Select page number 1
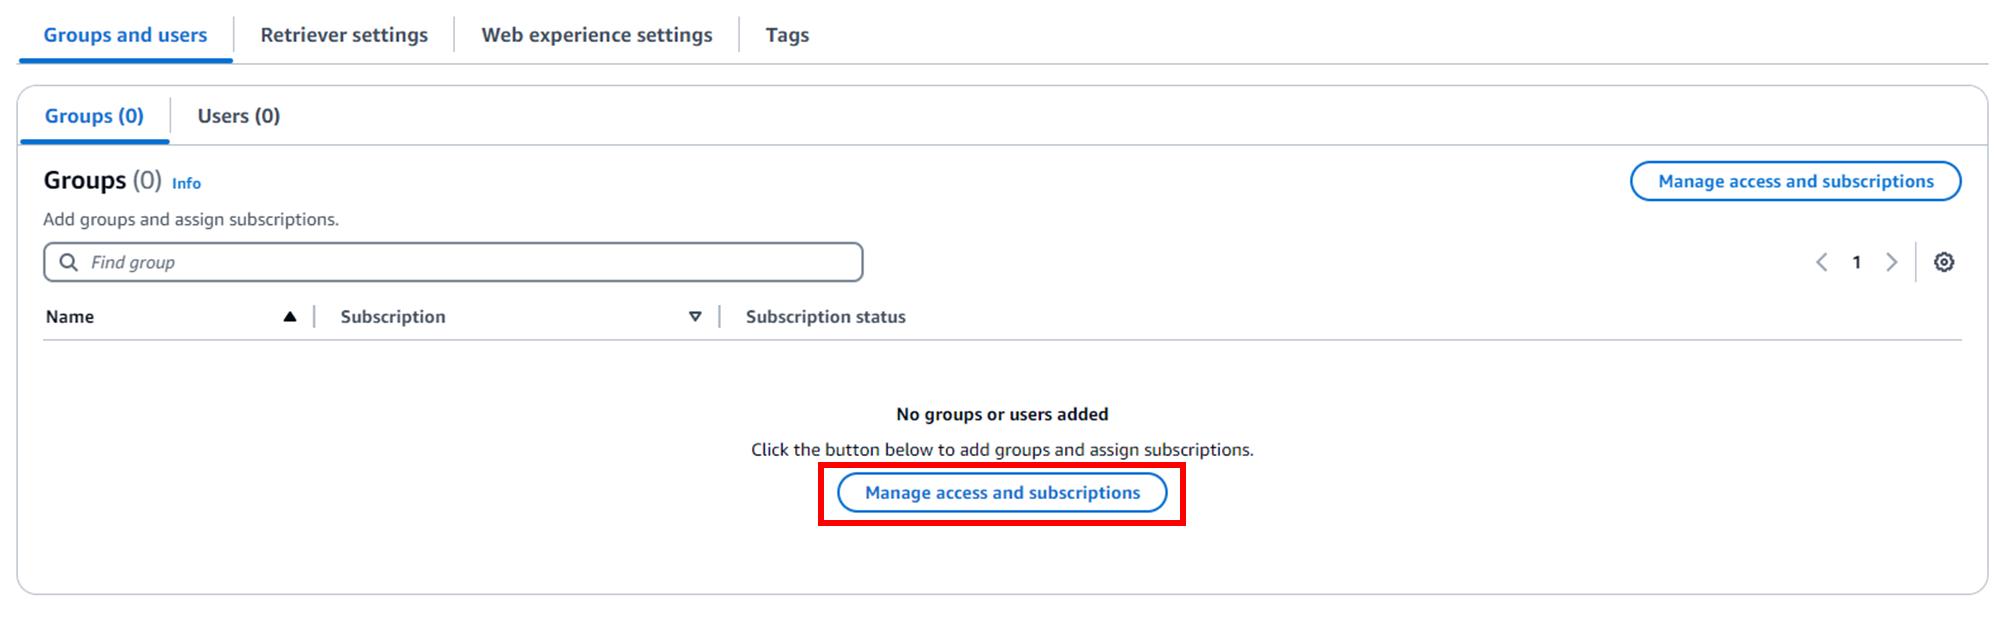The image size is (2000, 619). (x=1856, y=262)
